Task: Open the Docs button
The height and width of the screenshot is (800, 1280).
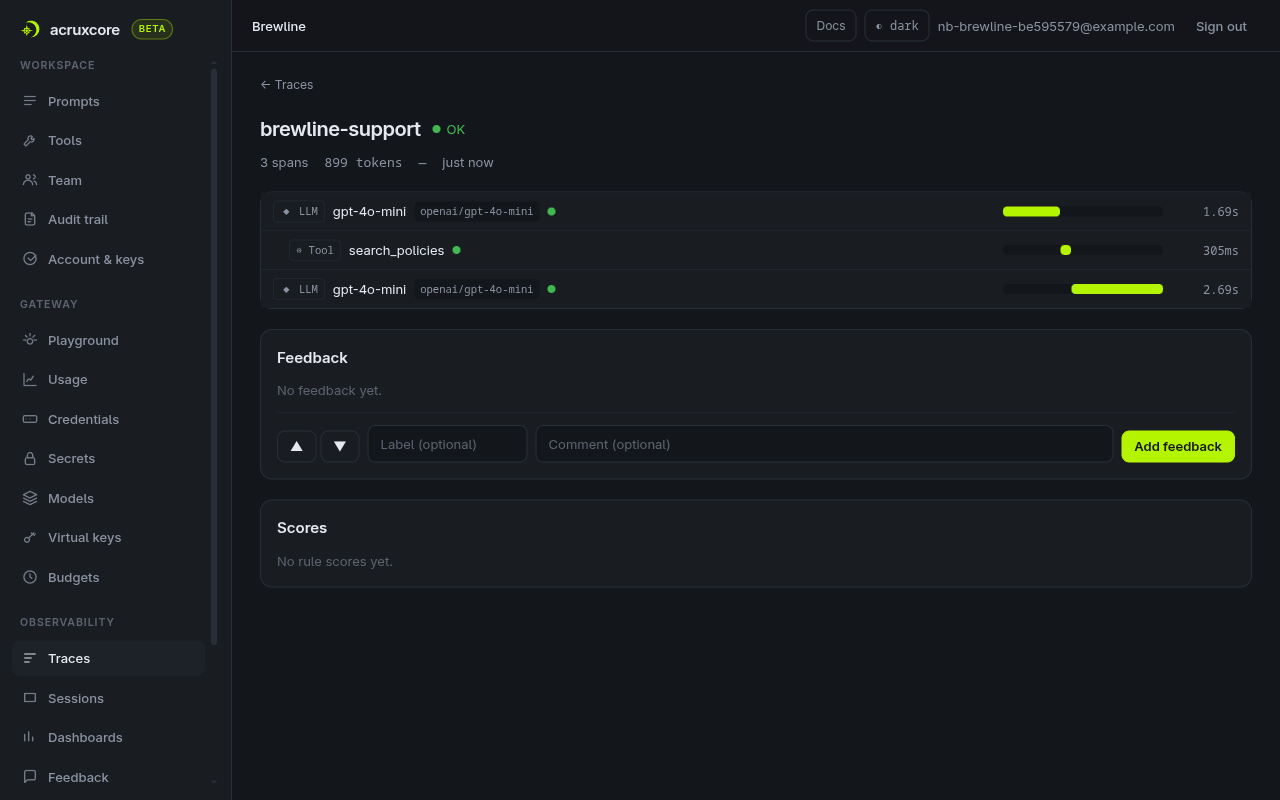Action: point(831,26)
